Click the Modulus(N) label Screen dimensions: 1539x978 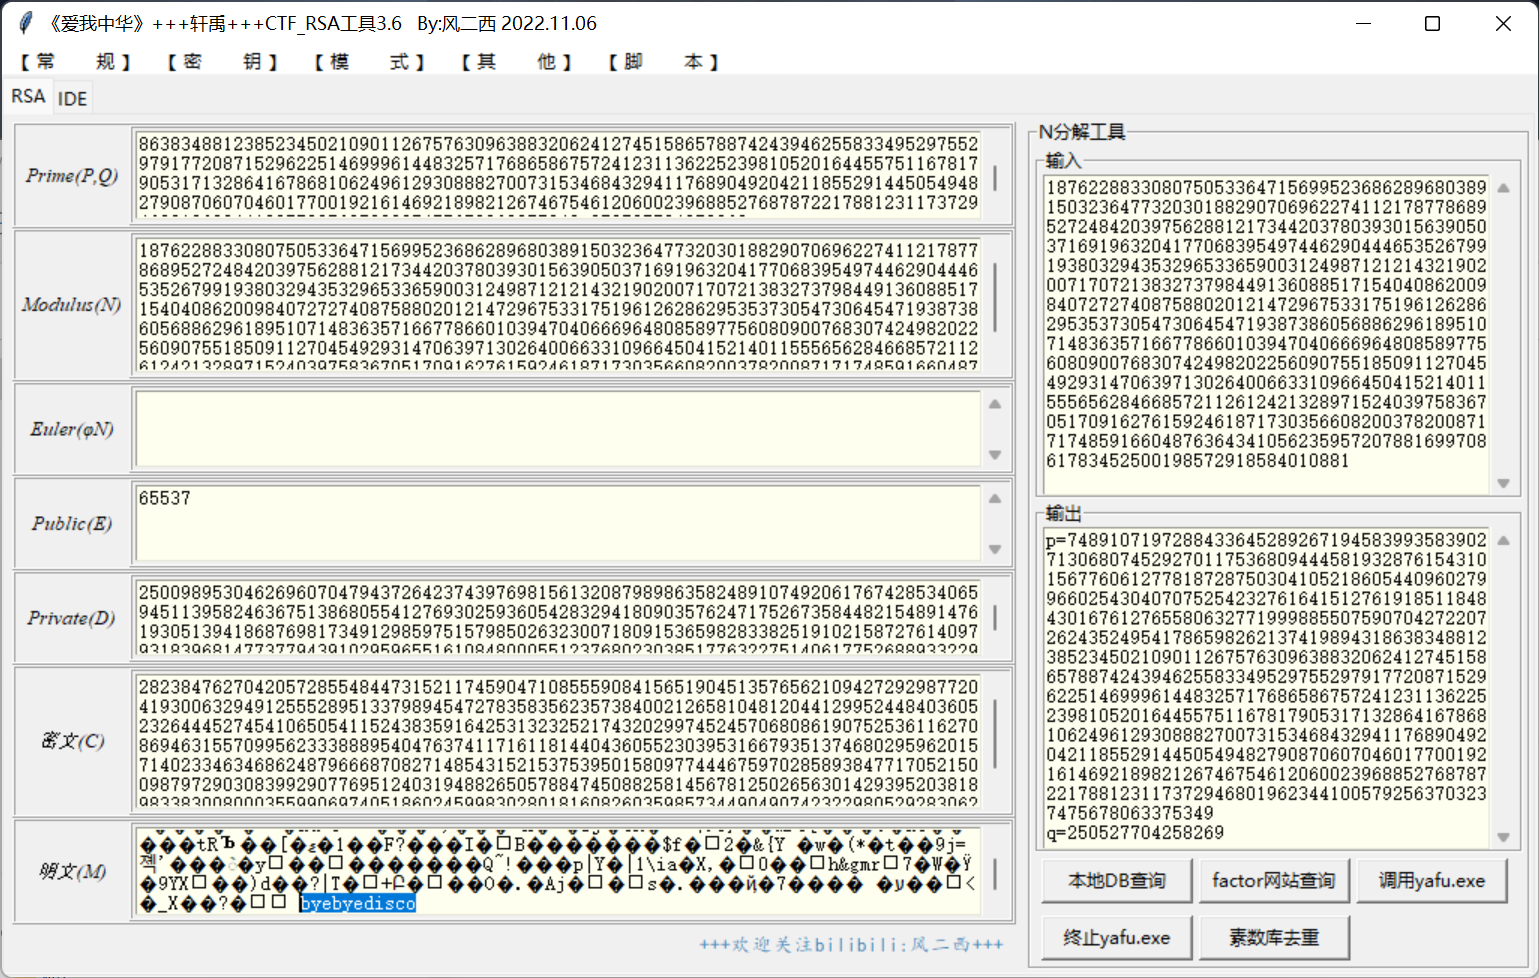click(72, 305)
